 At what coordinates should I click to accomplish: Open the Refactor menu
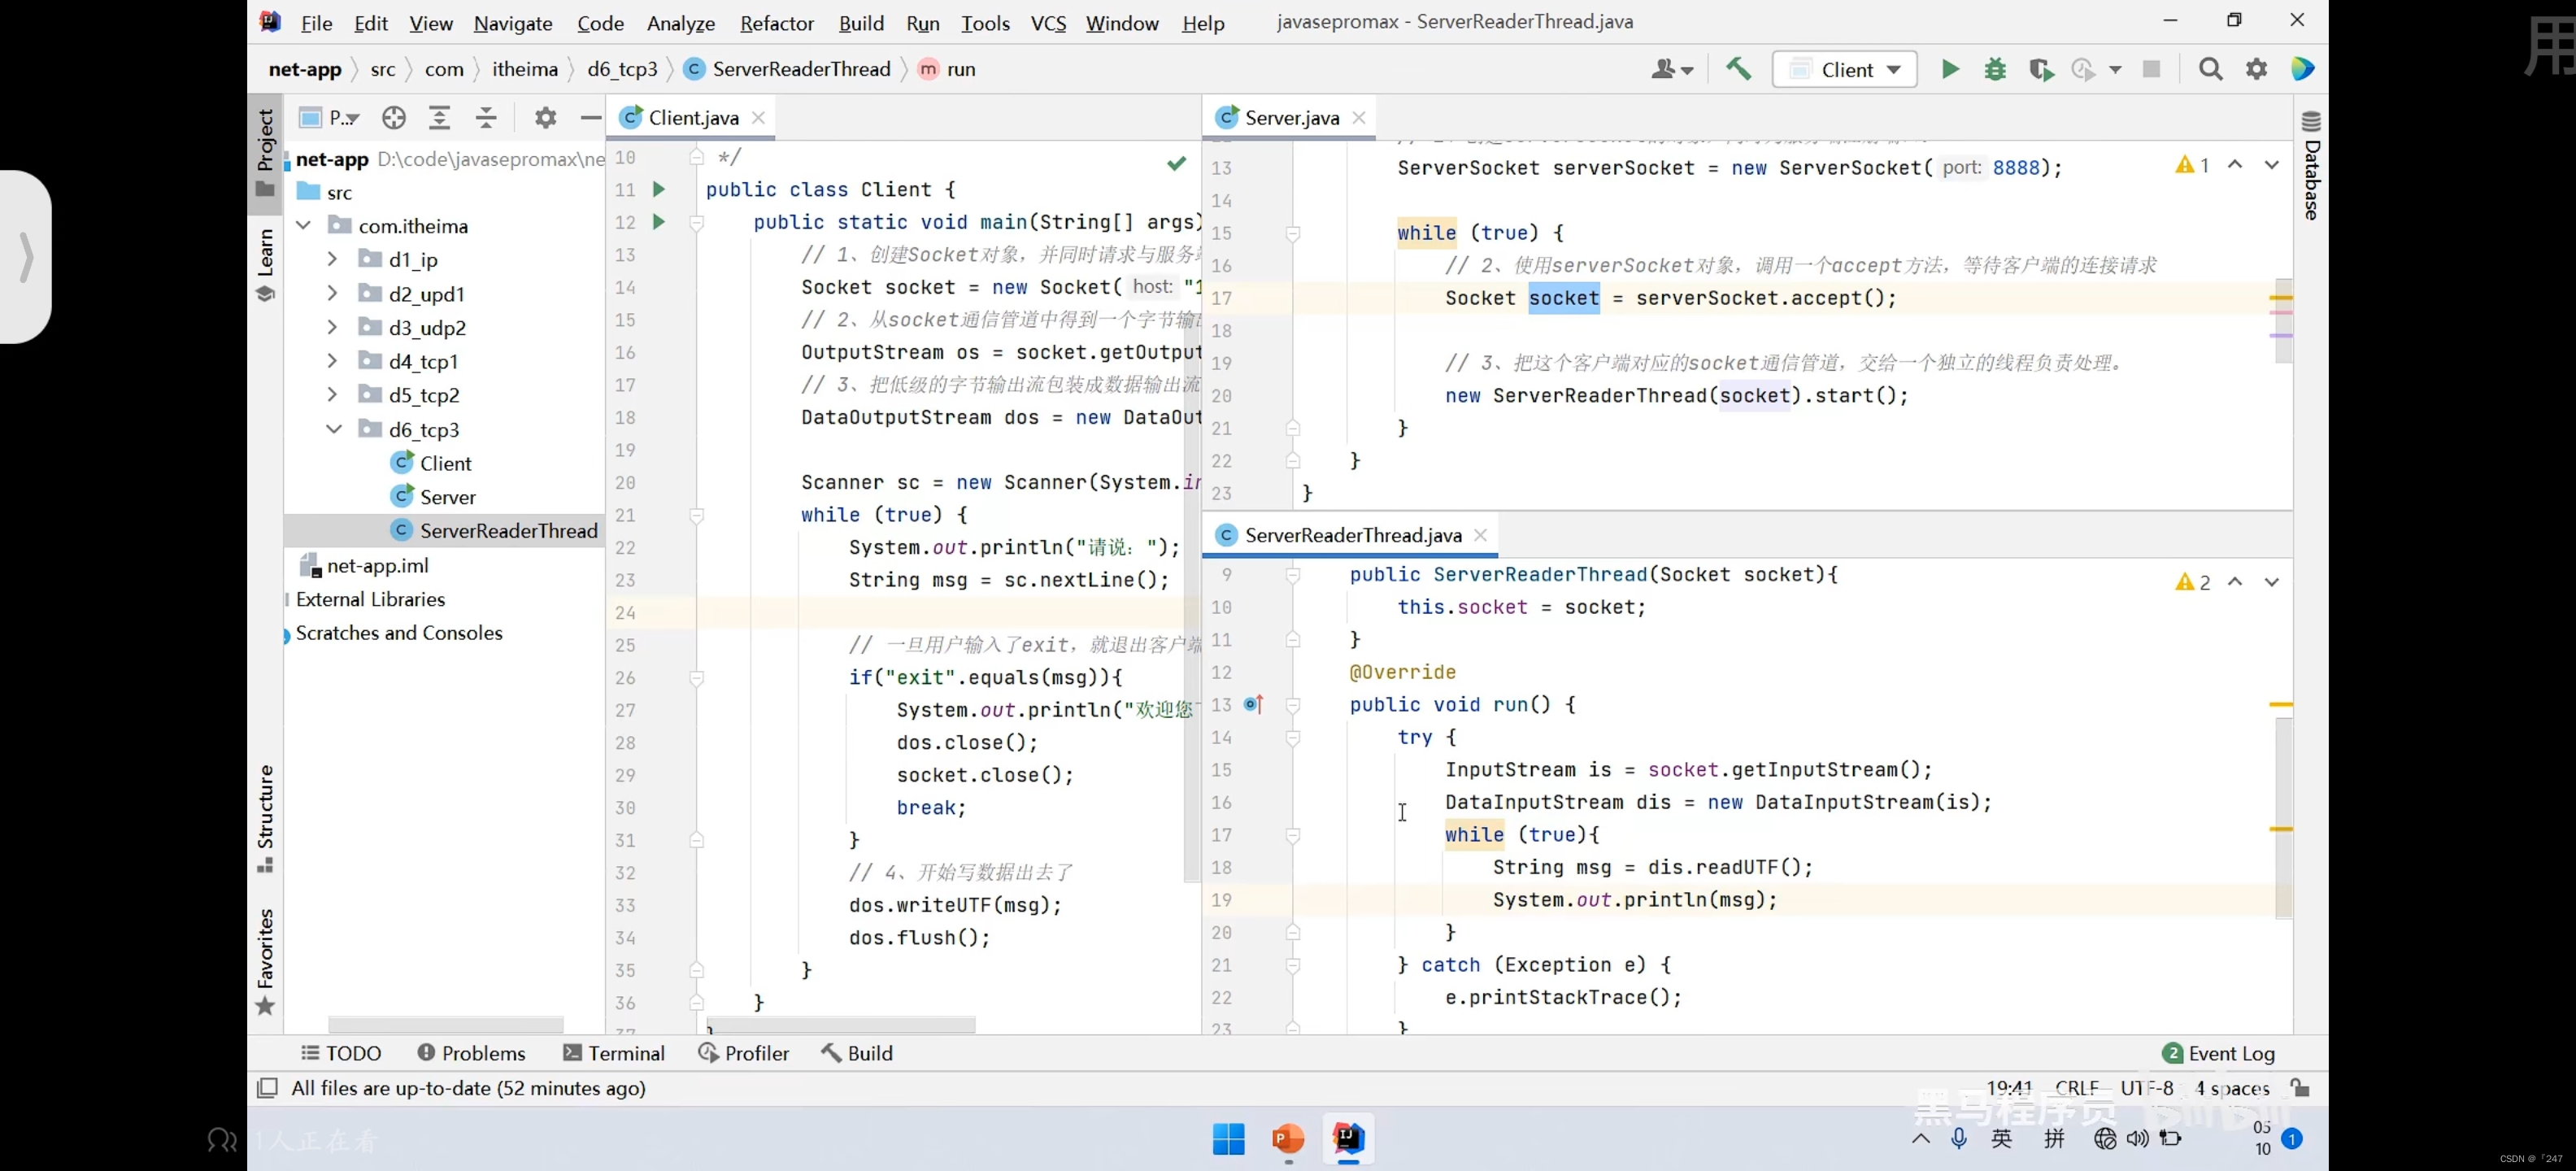coord(776,22)
